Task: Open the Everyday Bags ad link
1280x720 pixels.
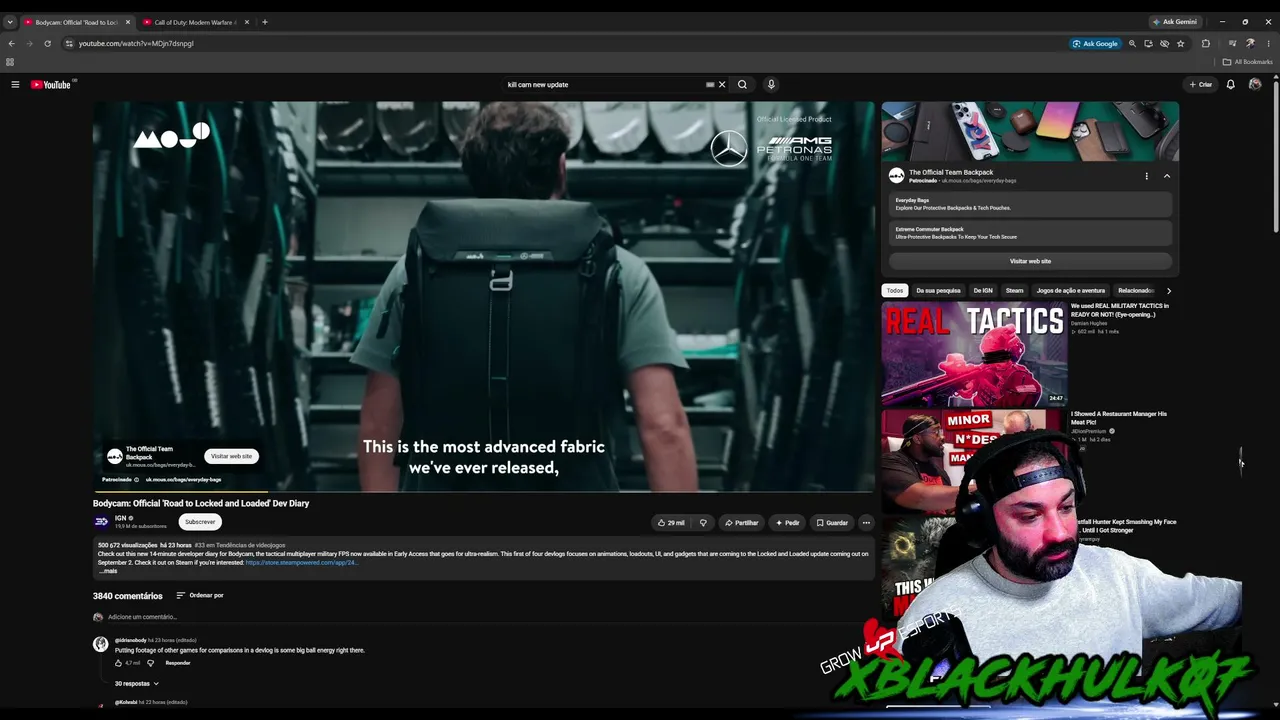Action: pyautogui.click(x=1030, y=204)
